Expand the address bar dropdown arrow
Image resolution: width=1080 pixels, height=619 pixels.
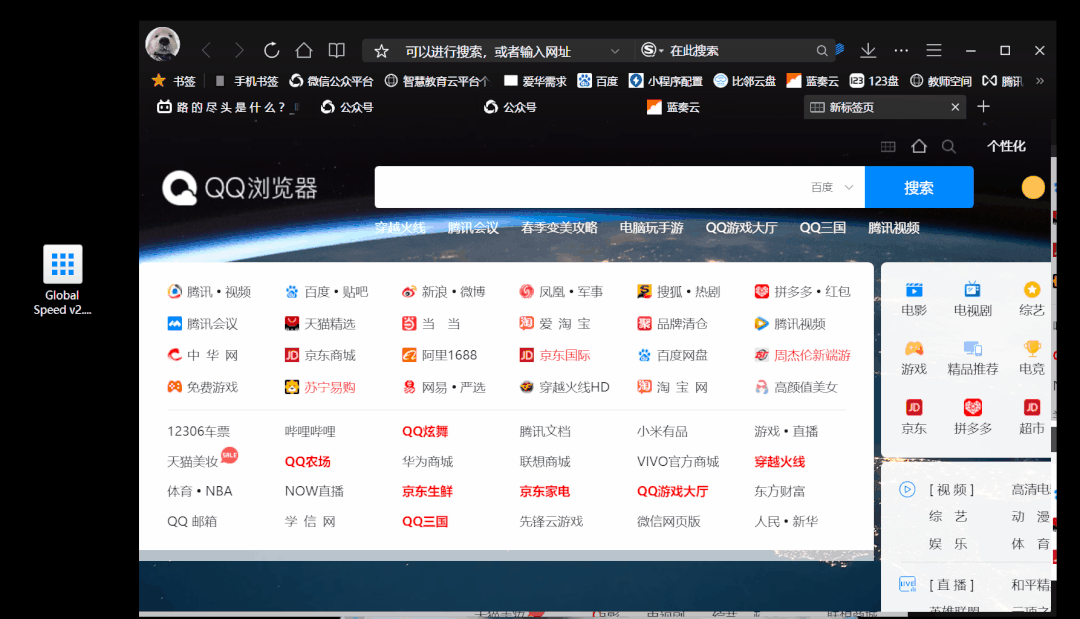(x=614, y=51)
